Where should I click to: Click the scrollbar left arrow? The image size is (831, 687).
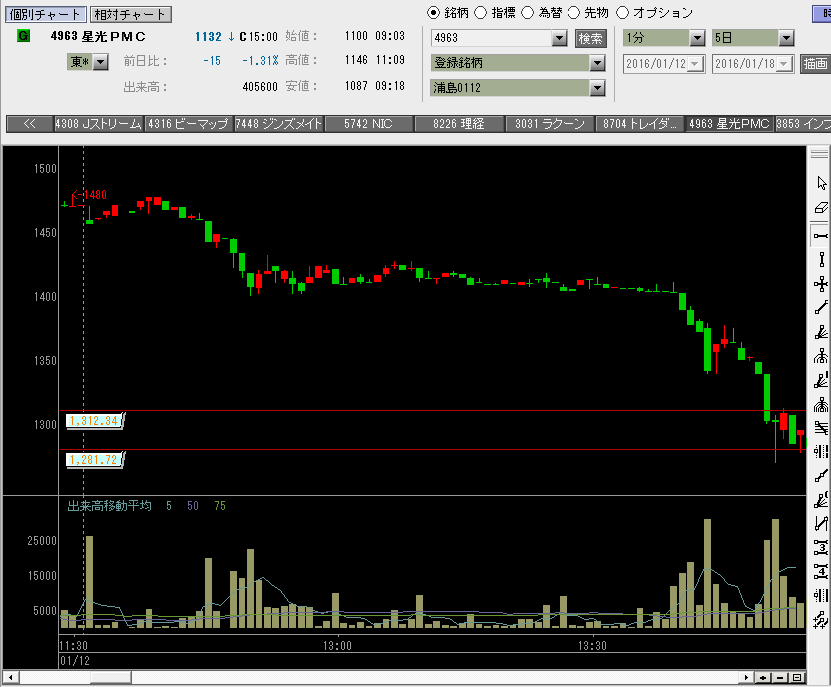(x=11, y=677)
